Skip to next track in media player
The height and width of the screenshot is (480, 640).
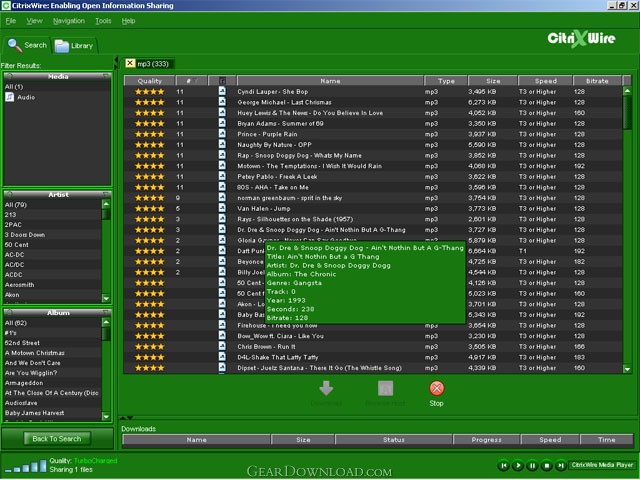pyautogui.click(x=561, y=465)
